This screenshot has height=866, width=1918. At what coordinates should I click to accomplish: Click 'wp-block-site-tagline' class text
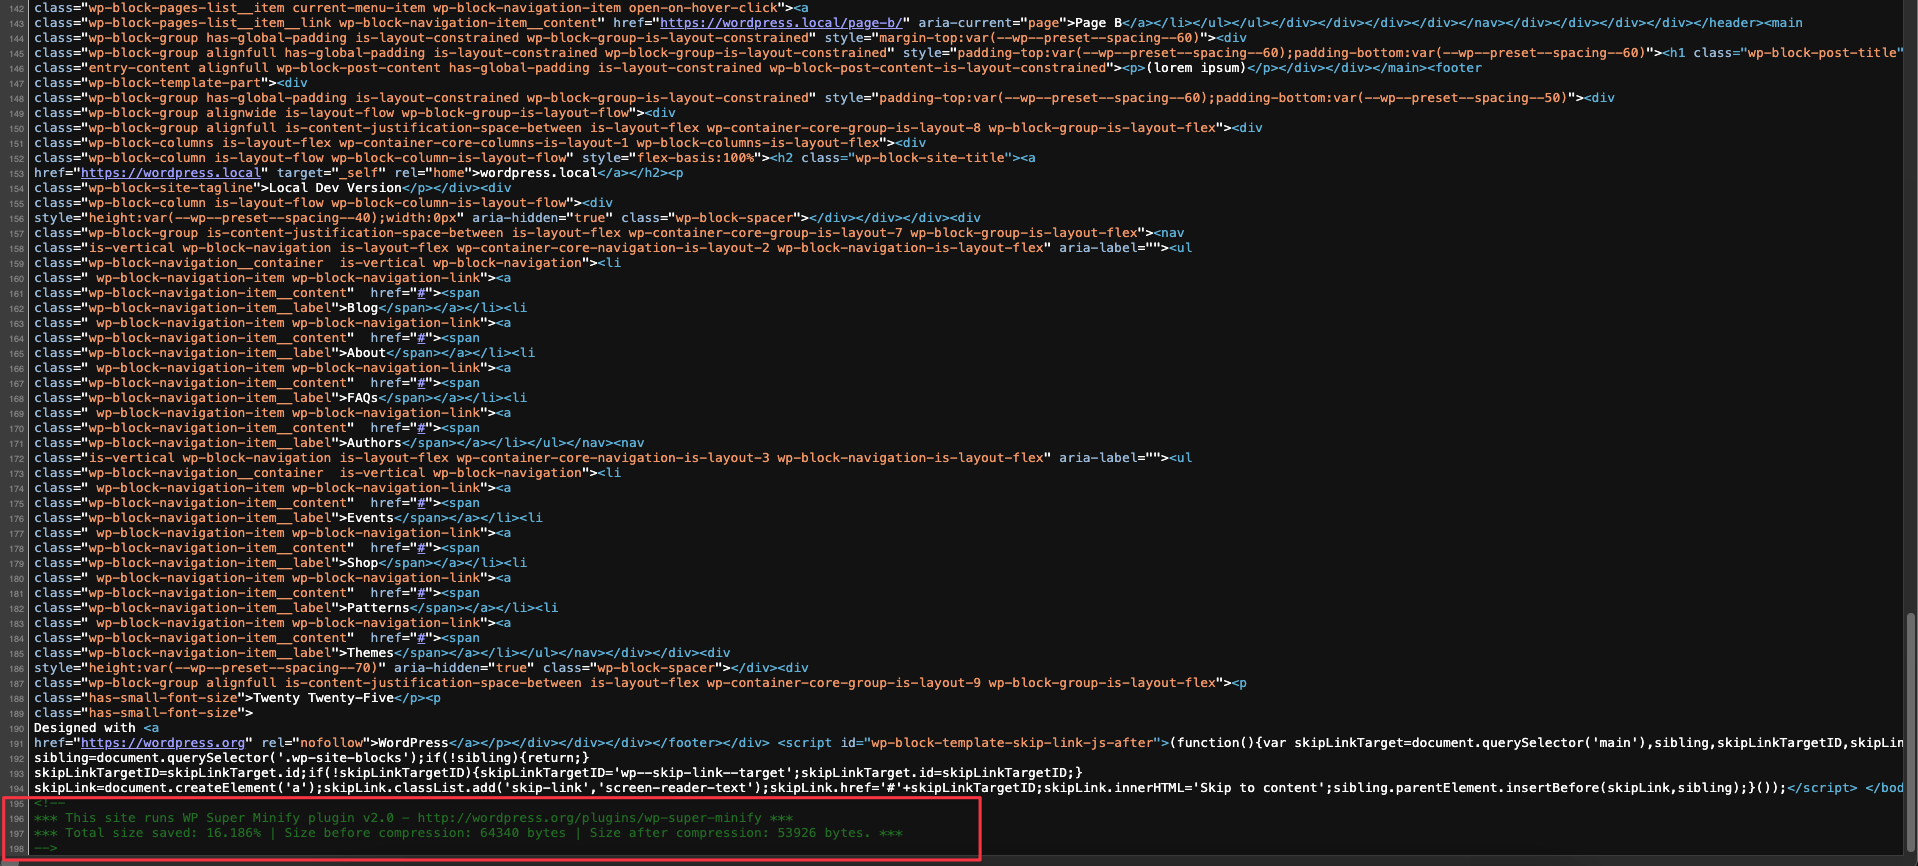[171, 187]
